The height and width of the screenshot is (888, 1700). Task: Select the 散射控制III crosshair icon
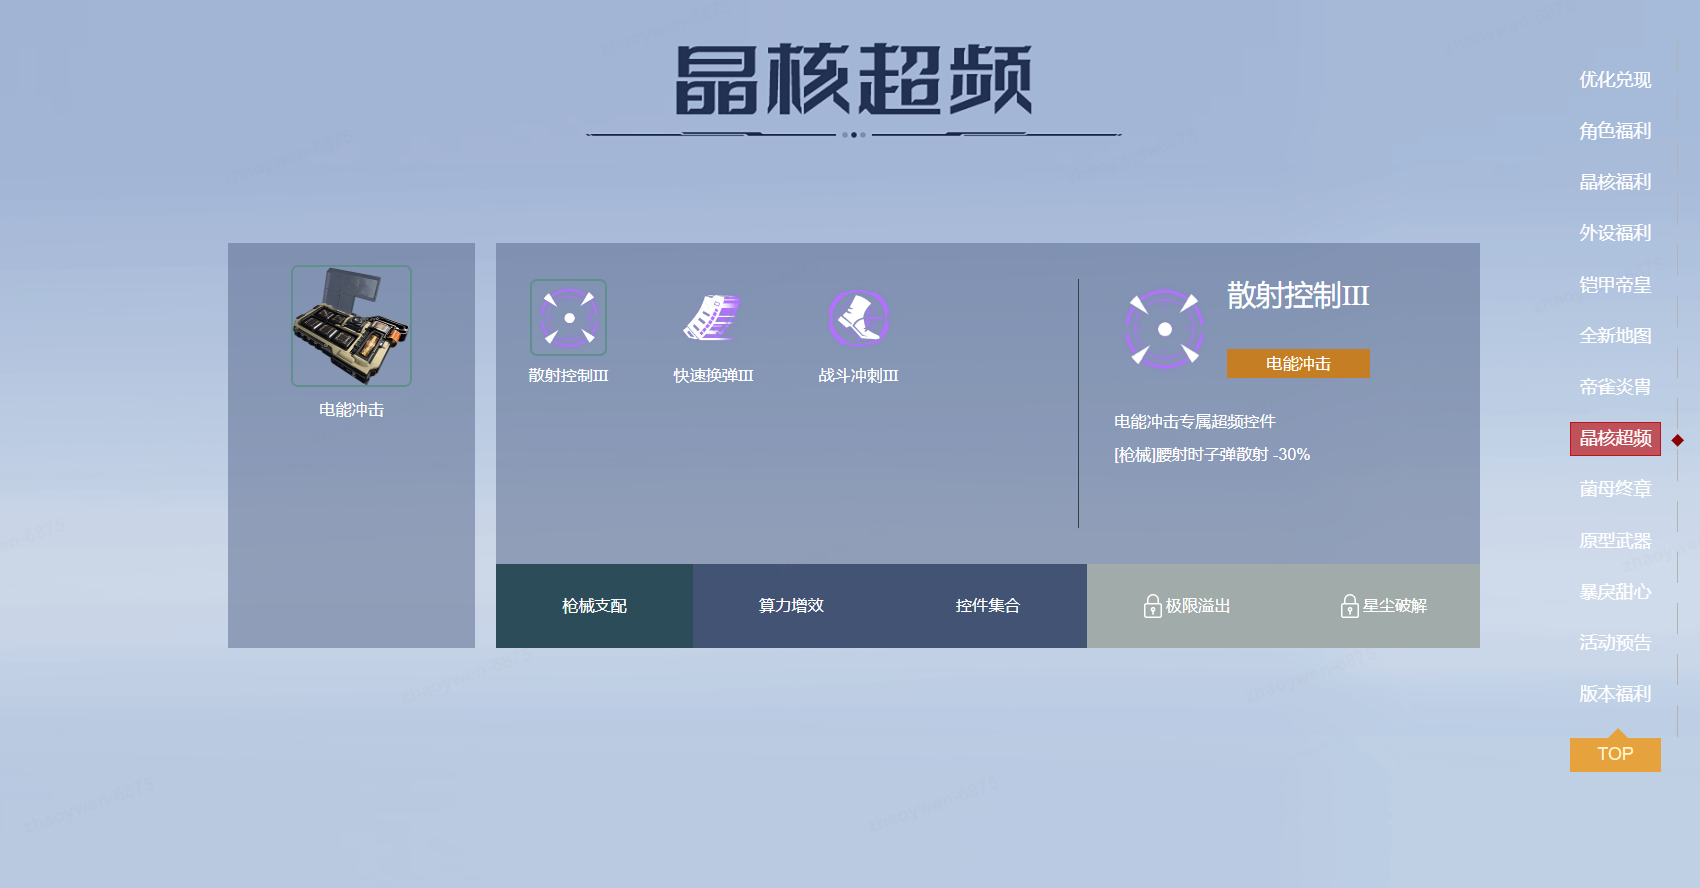[x=568, y=318]
